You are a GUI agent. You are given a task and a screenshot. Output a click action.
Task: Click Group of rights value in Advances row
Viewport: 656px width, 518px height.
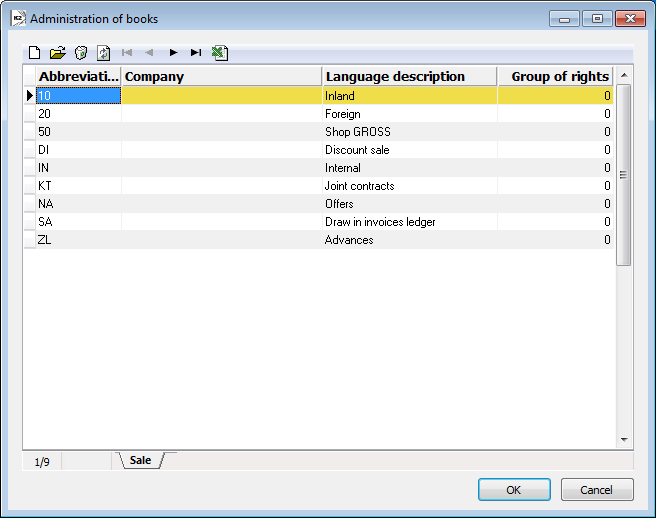click(556, 240)
